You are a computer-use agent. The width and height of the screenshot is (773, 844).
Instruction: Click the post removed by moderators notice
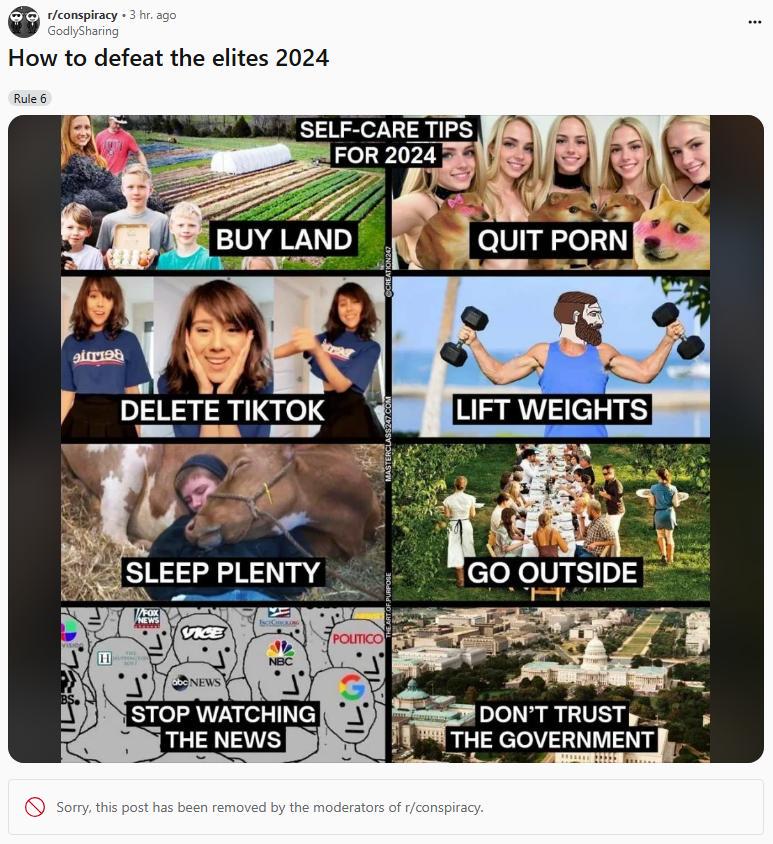pos(386,807)
